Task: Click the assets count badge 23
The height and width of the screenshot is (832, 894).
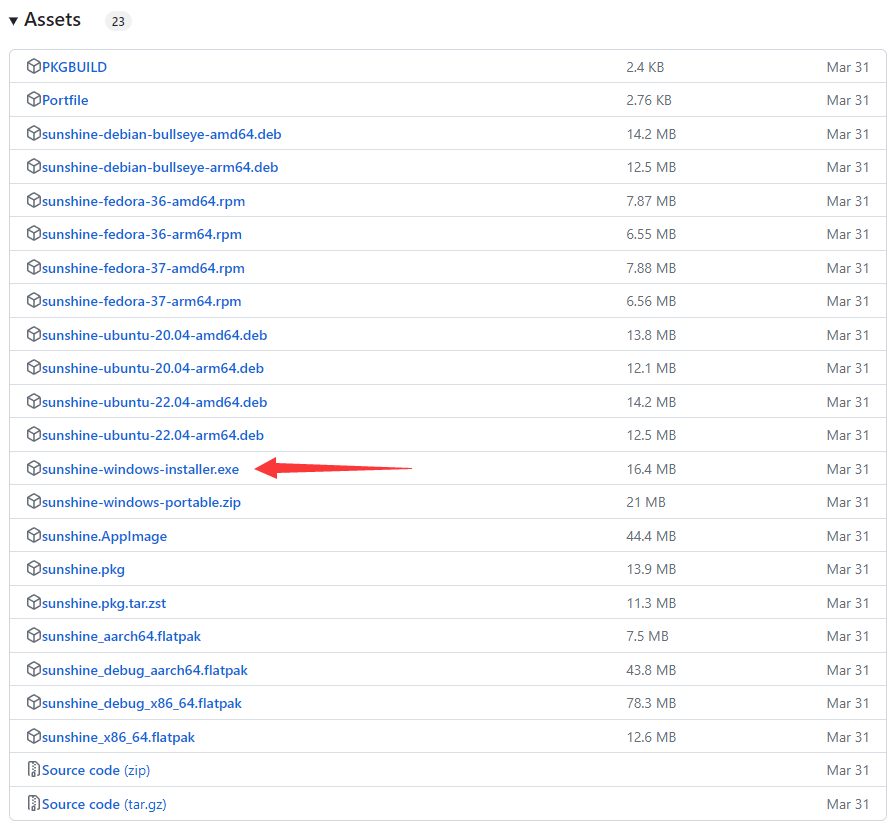Action: pyautogui.click(x=118, y=21)
